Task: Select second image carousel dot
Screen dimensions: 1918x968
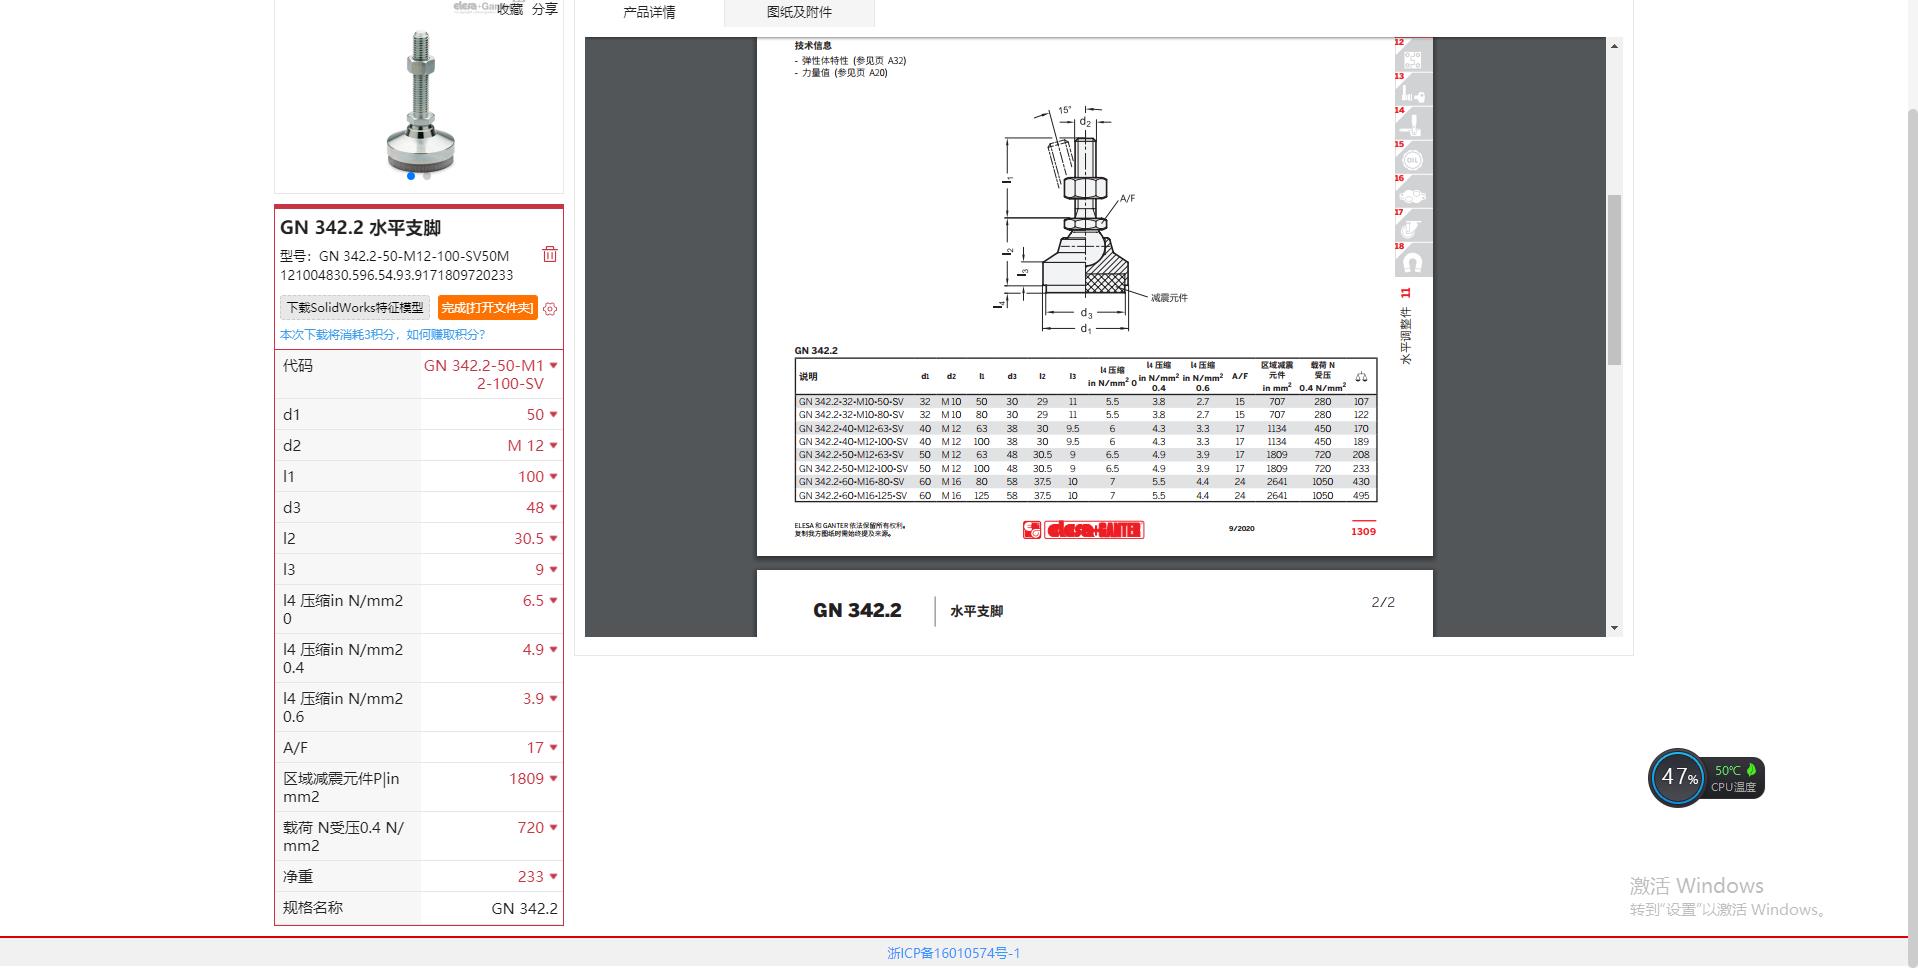Action: [x=427, y=176]
